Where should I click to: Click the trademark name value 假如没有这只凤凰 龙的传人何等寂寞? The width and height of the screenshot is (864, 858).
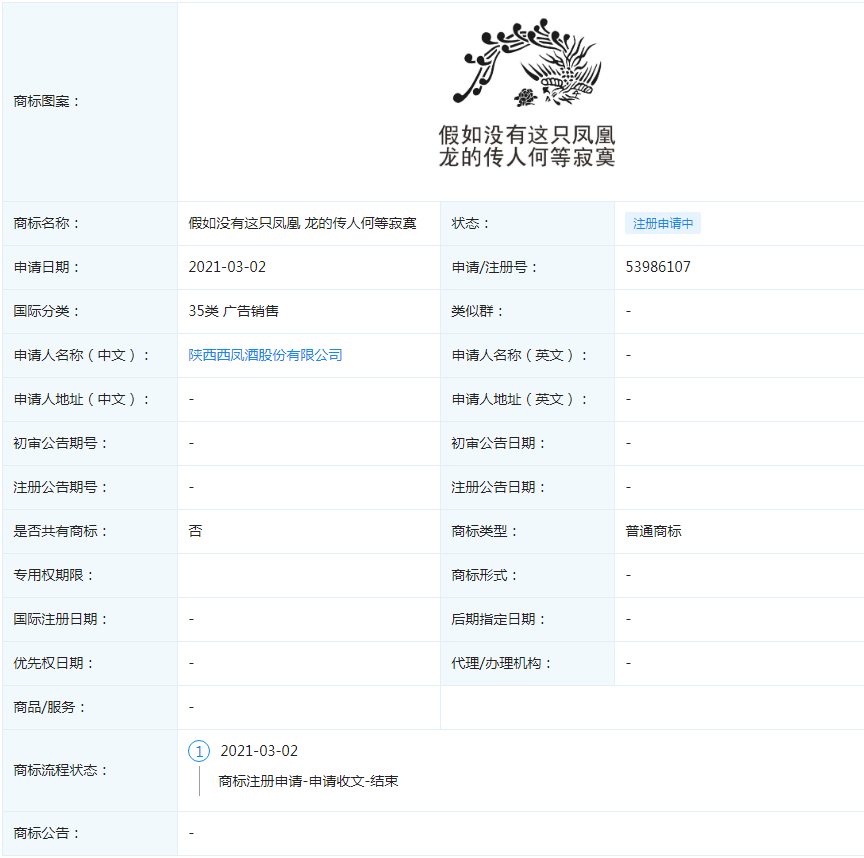click(302, 223)
